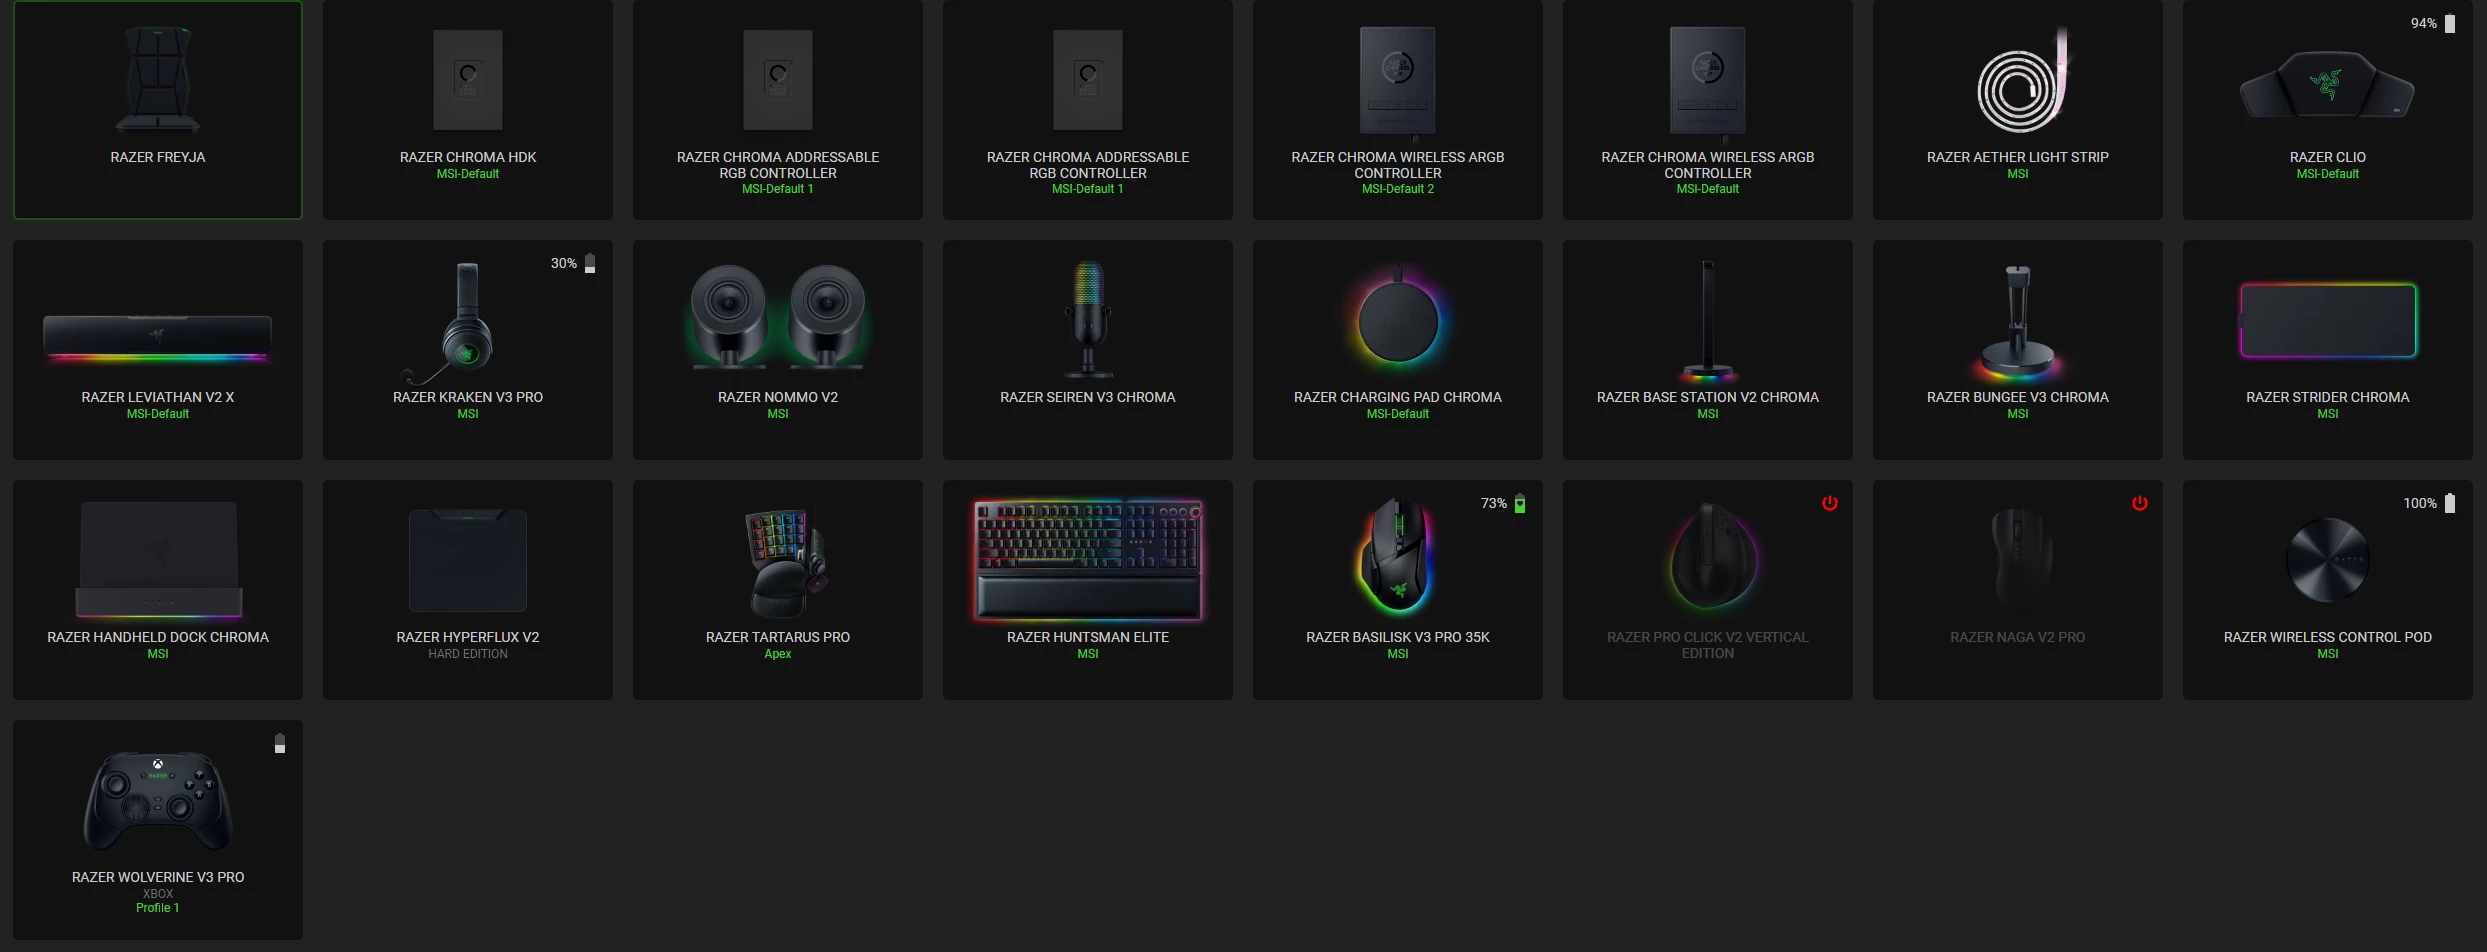
Task: Click the 30% battery percentage text
Action: [564, 264]
